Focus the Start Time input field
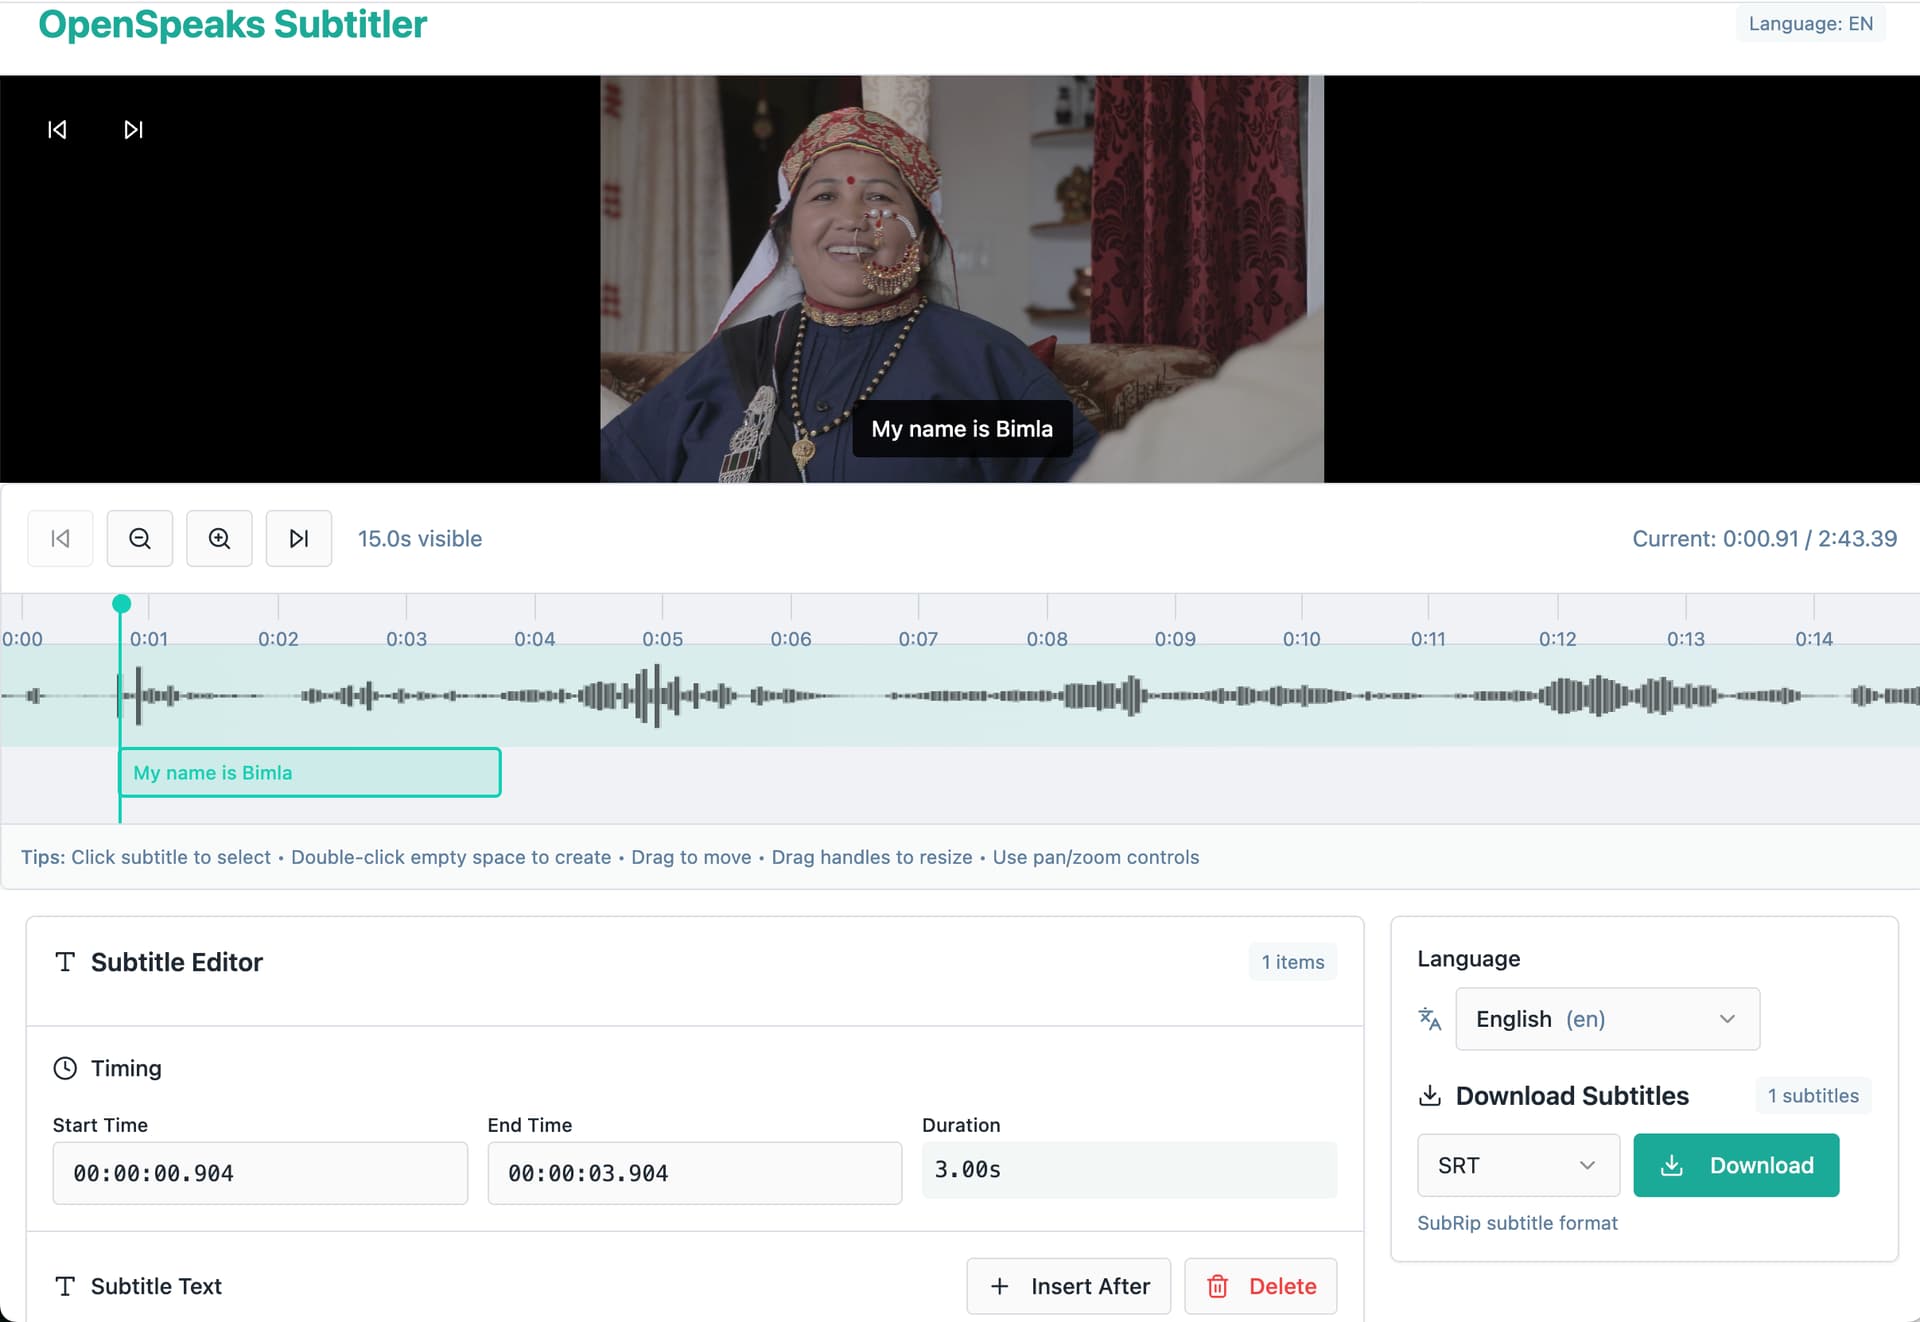 [x=260, y=1173]
